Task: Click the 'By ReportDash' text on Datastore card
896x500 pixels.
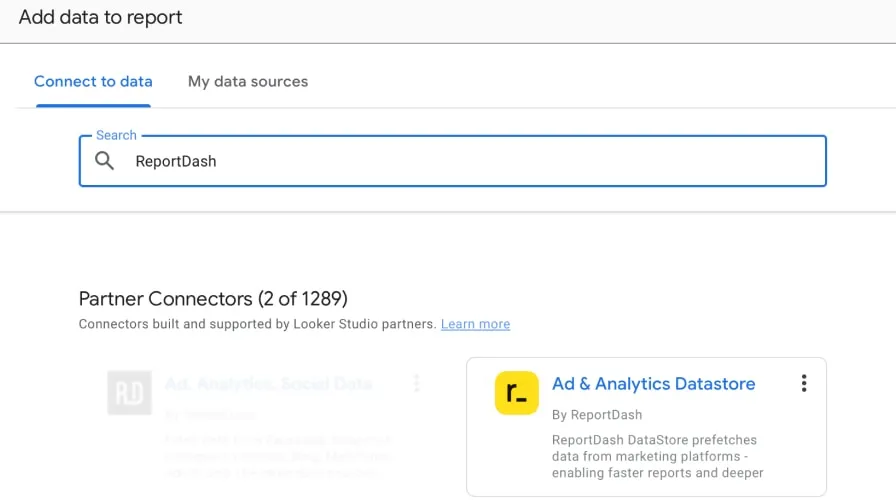Action: click(597, 415)
